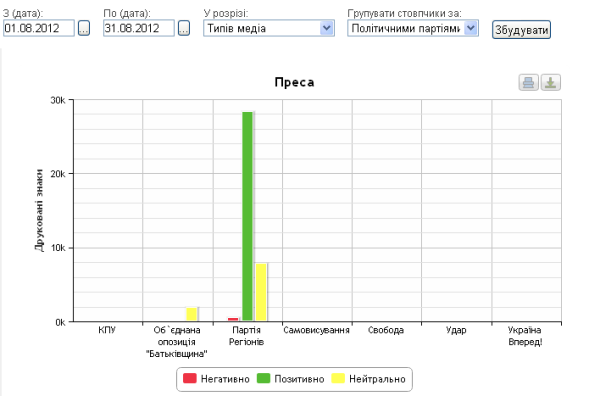Click the chart title Преса
600x396 pixels.
[x=294, y=82]
